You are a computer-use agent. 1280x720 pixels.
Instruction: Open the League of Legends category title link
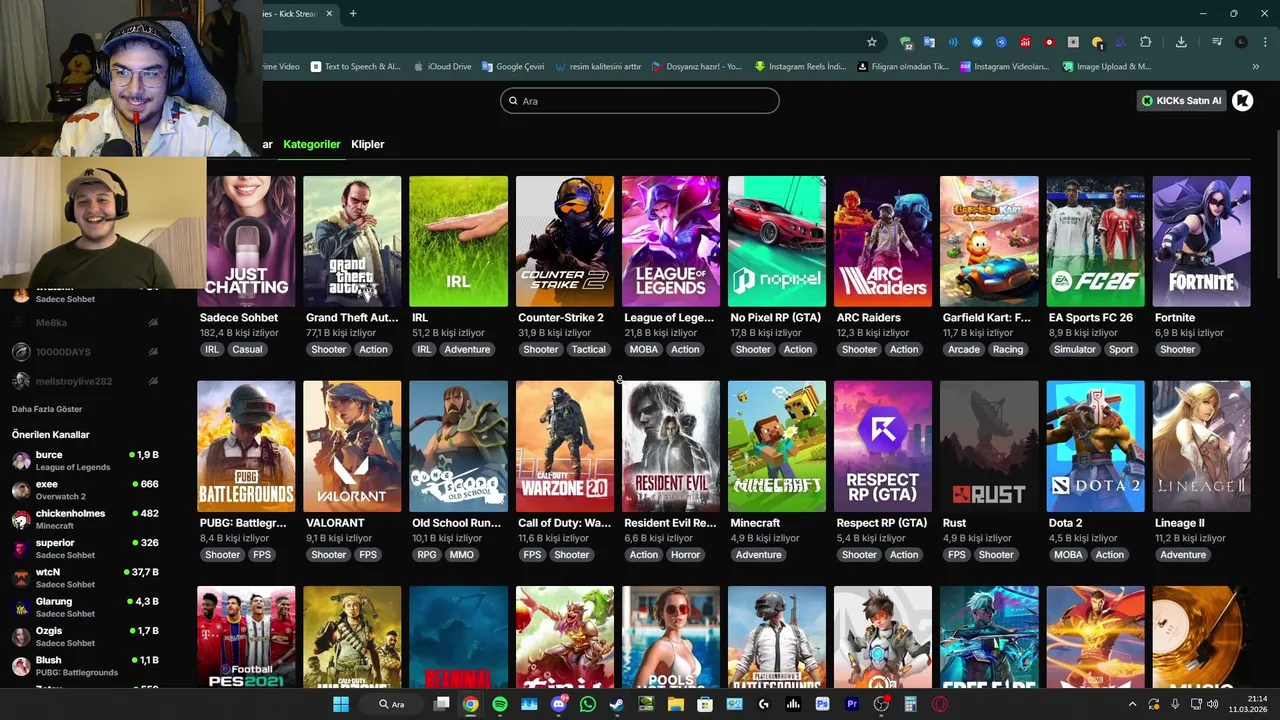(x=669, y=318)
